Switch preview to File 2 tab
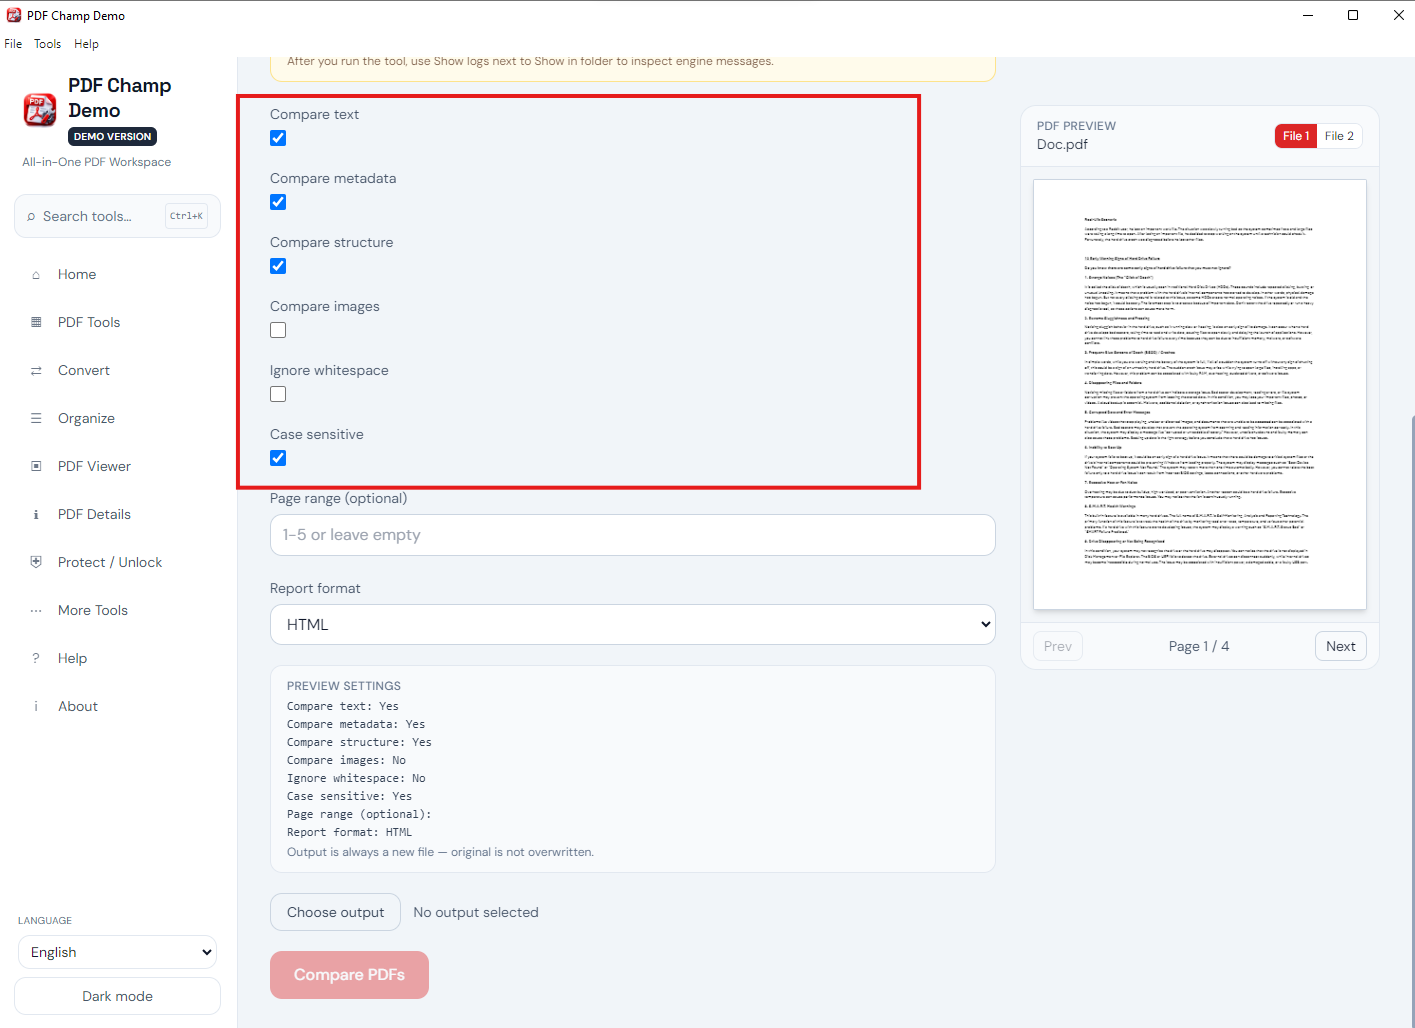Viewport: 1415px width, 1028px height. (x=1339, y=136)
